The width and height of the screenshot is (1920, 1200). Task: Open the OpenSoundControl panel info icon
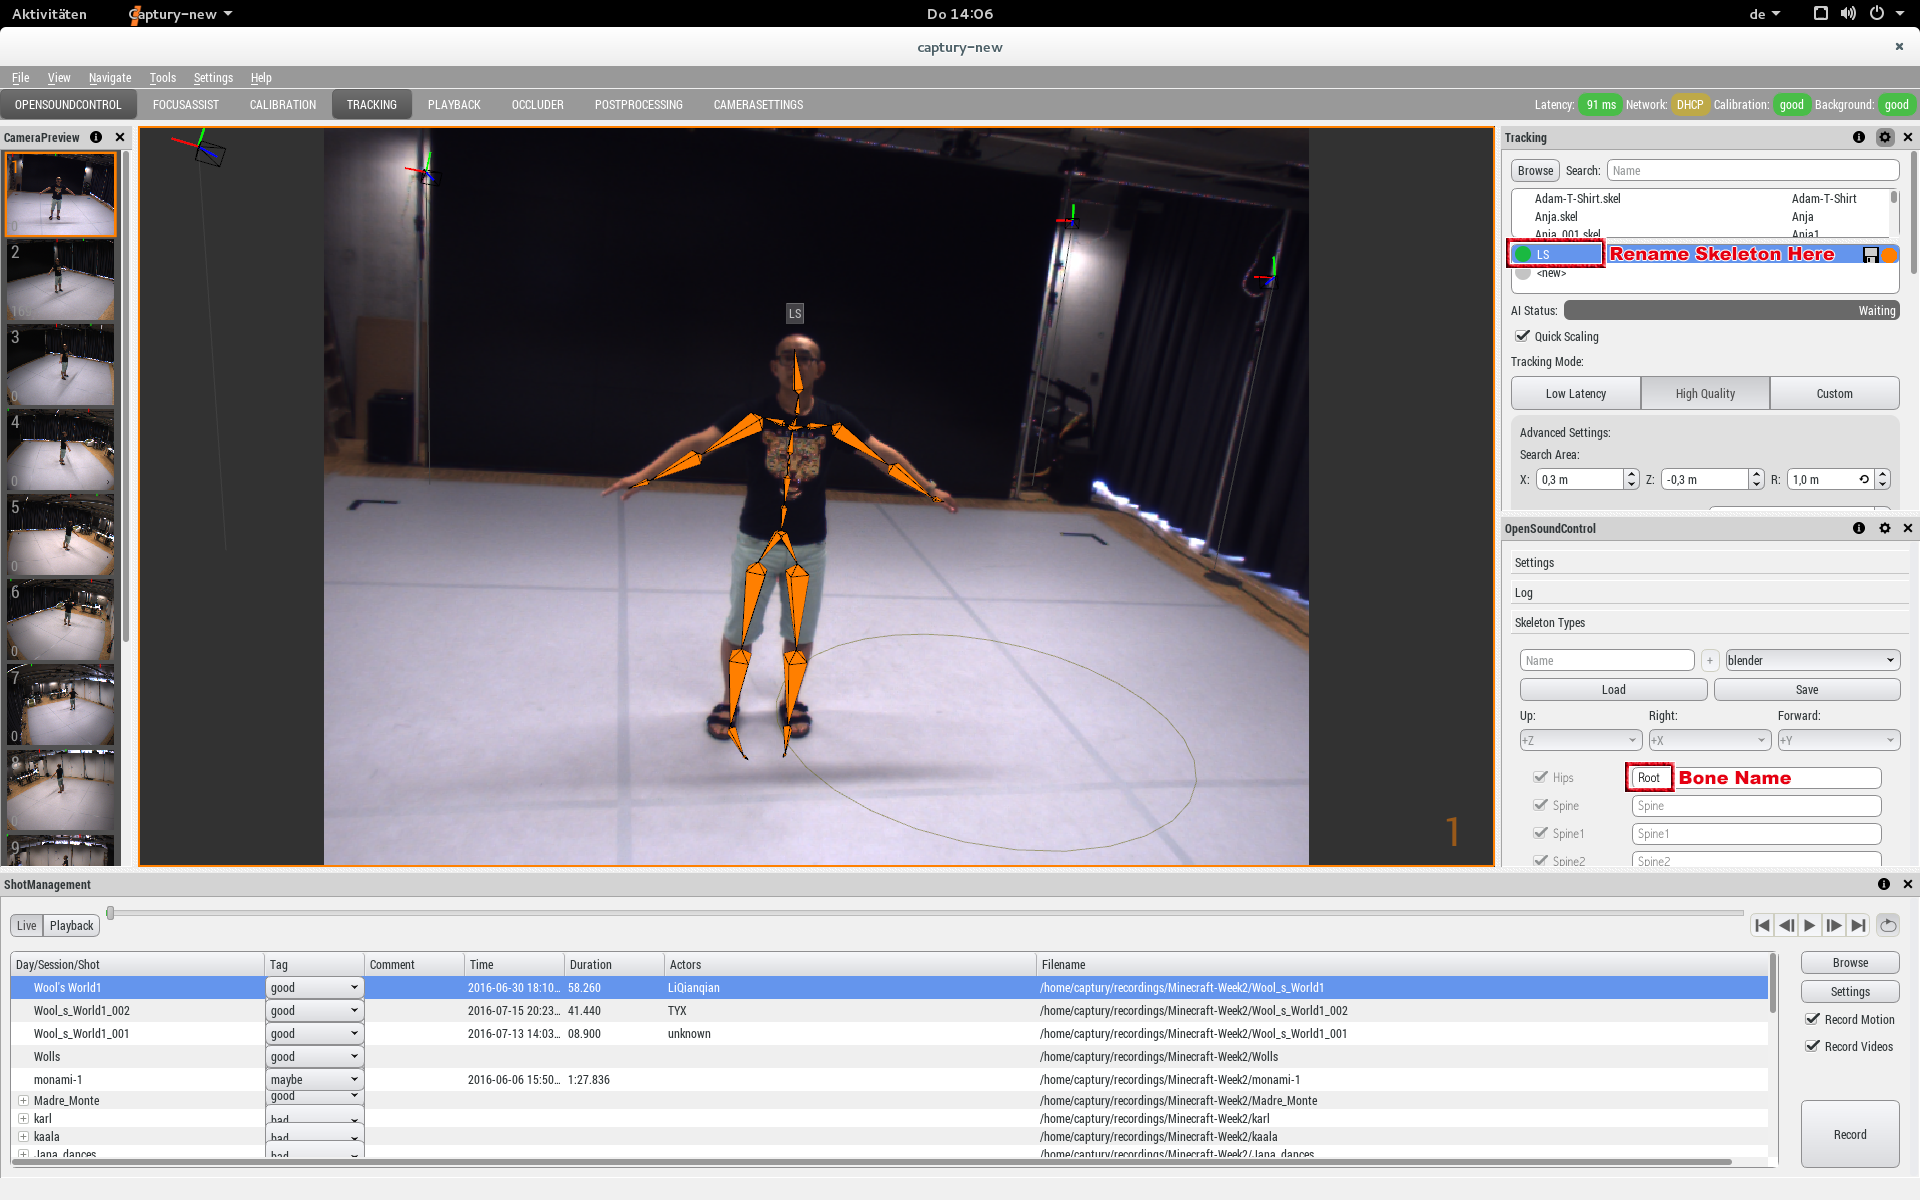coord(1858,528)
